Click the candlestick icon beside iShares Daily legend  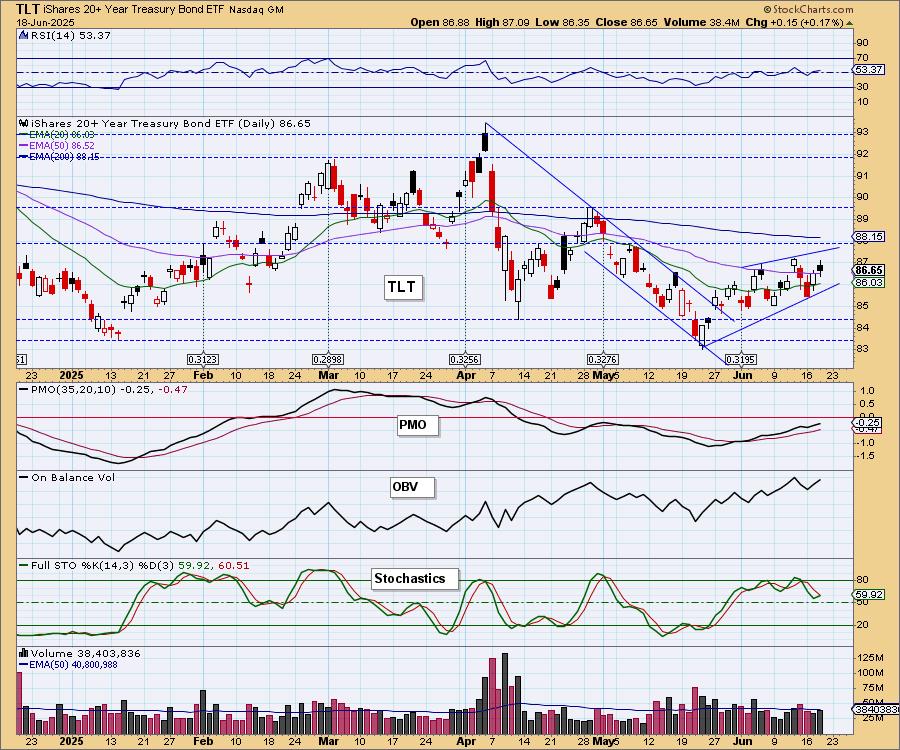tap(24, 123)
